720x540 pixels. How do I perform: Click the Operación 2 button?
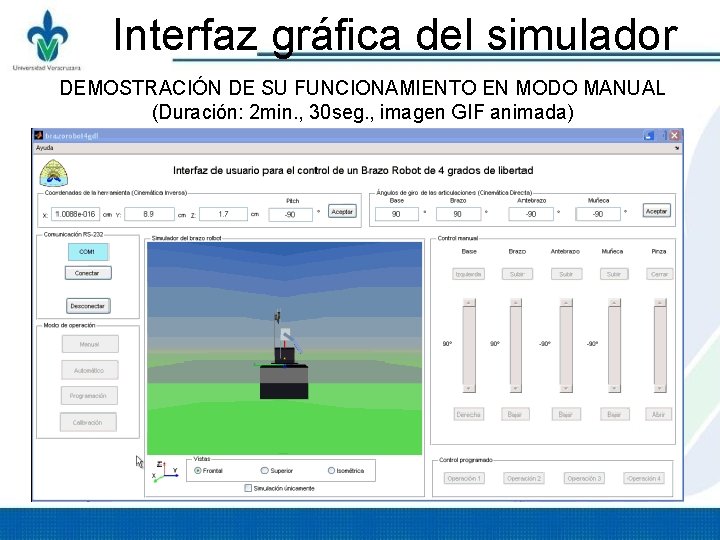point(524,478)
